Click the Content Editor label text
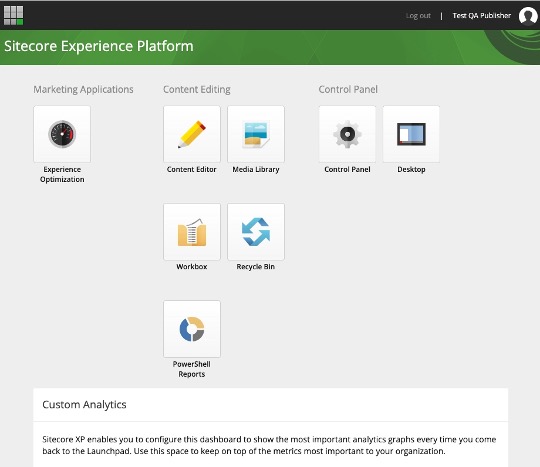 (191, 169)
